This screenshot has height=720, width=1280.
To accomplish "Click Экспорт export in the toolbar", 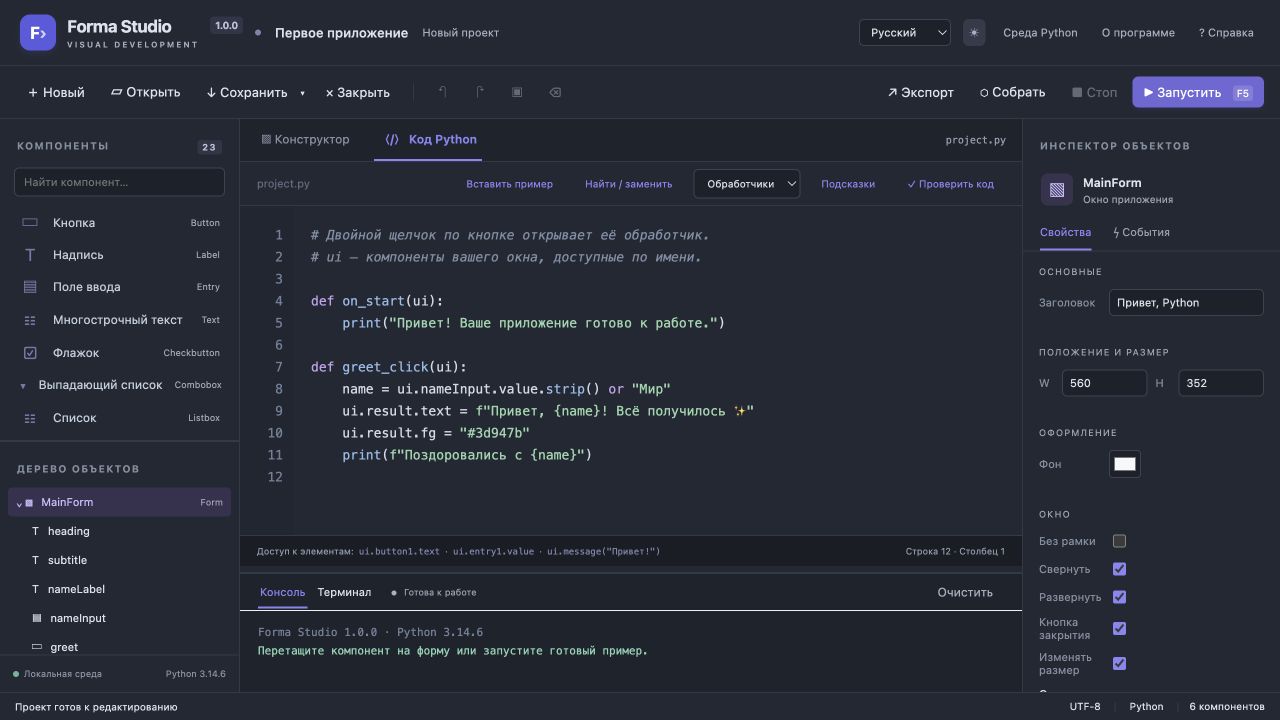I will click(920, 92).
